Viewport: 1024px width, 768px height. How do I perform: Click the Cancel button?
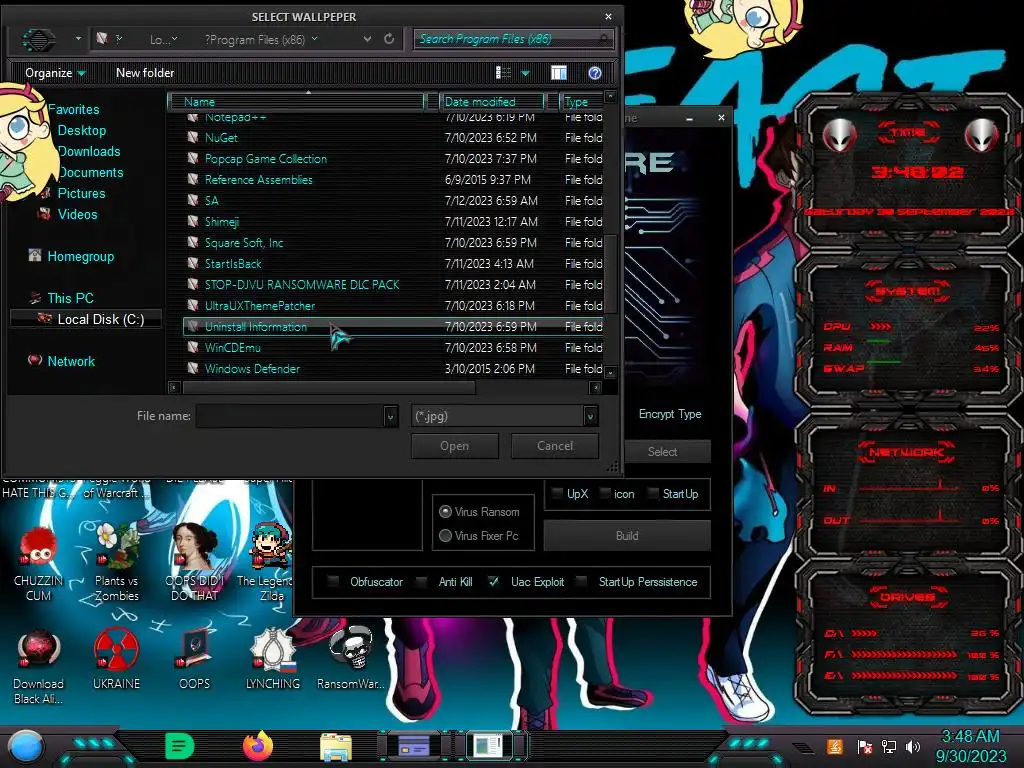(x=554, y=446)
